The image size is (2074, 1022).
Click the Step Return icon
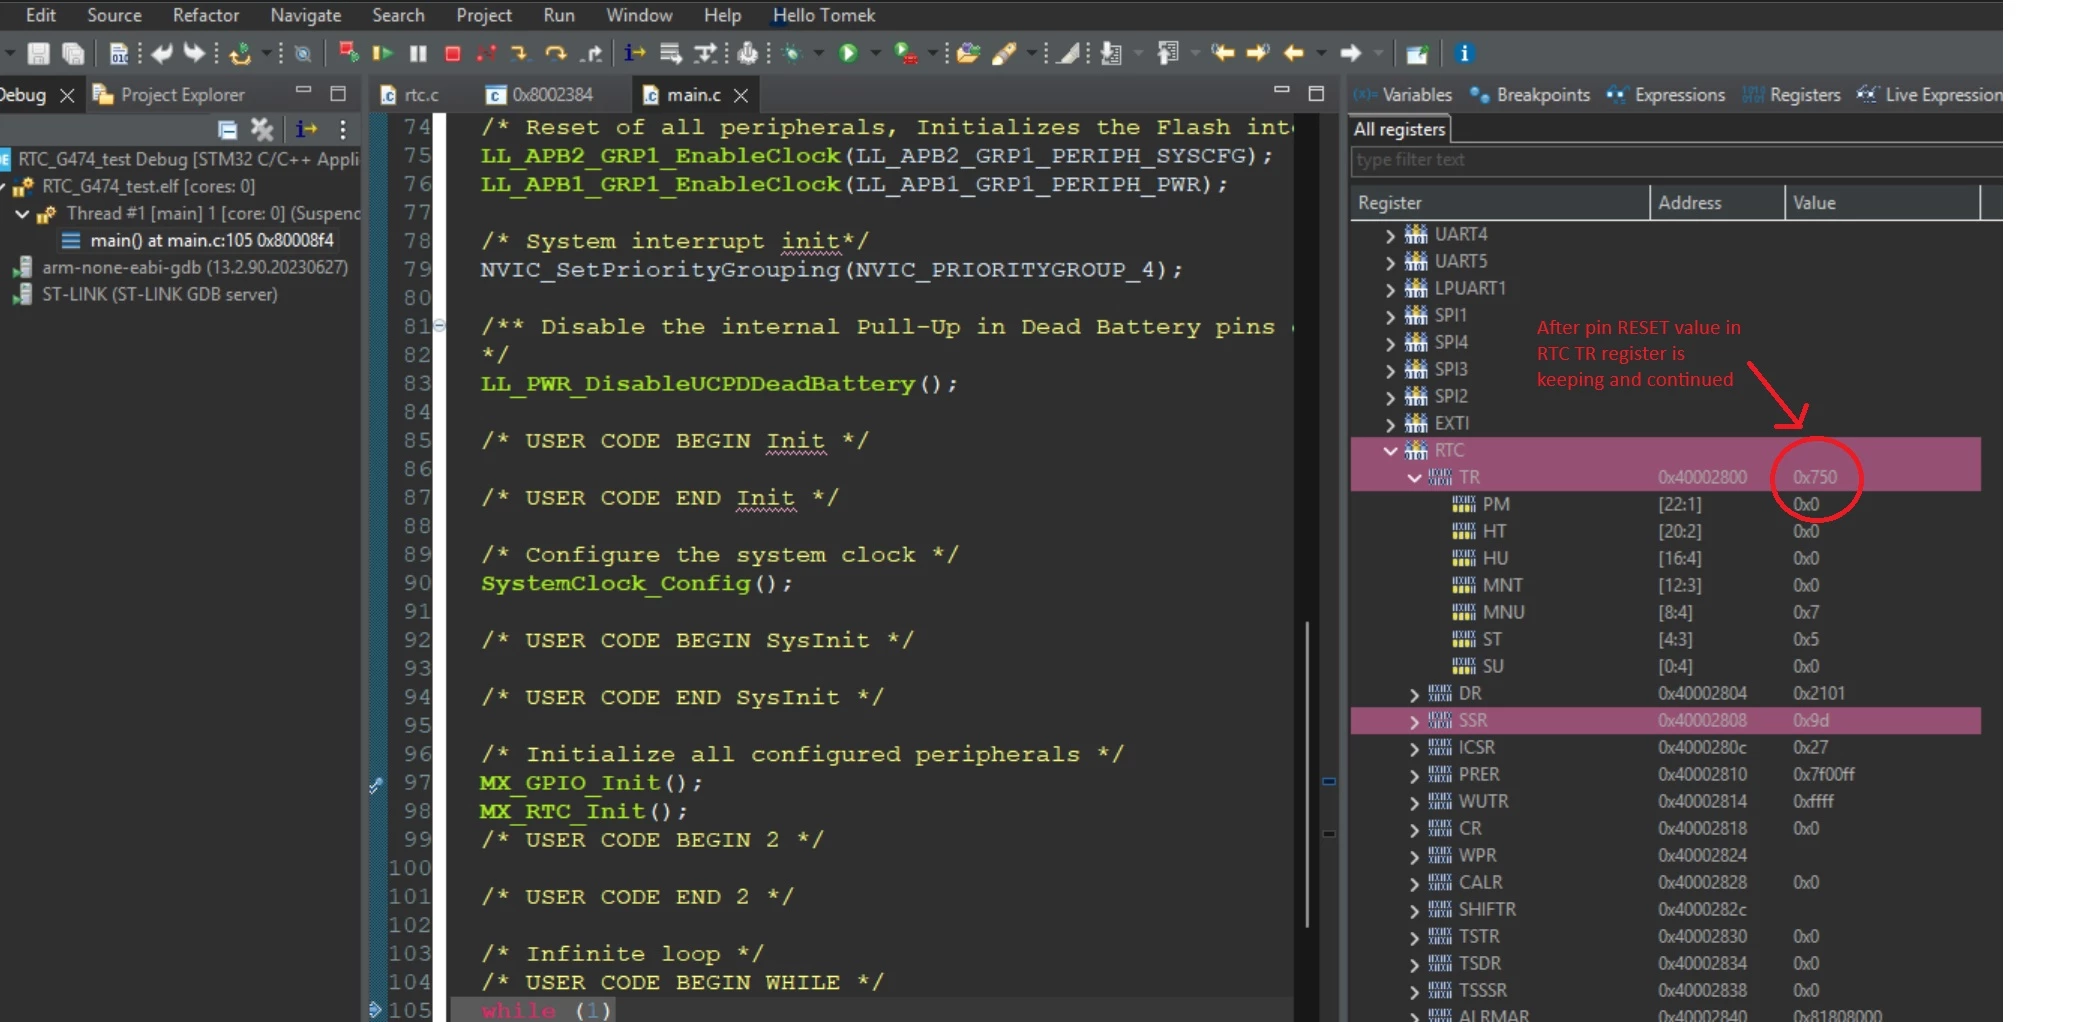point(592,53)
